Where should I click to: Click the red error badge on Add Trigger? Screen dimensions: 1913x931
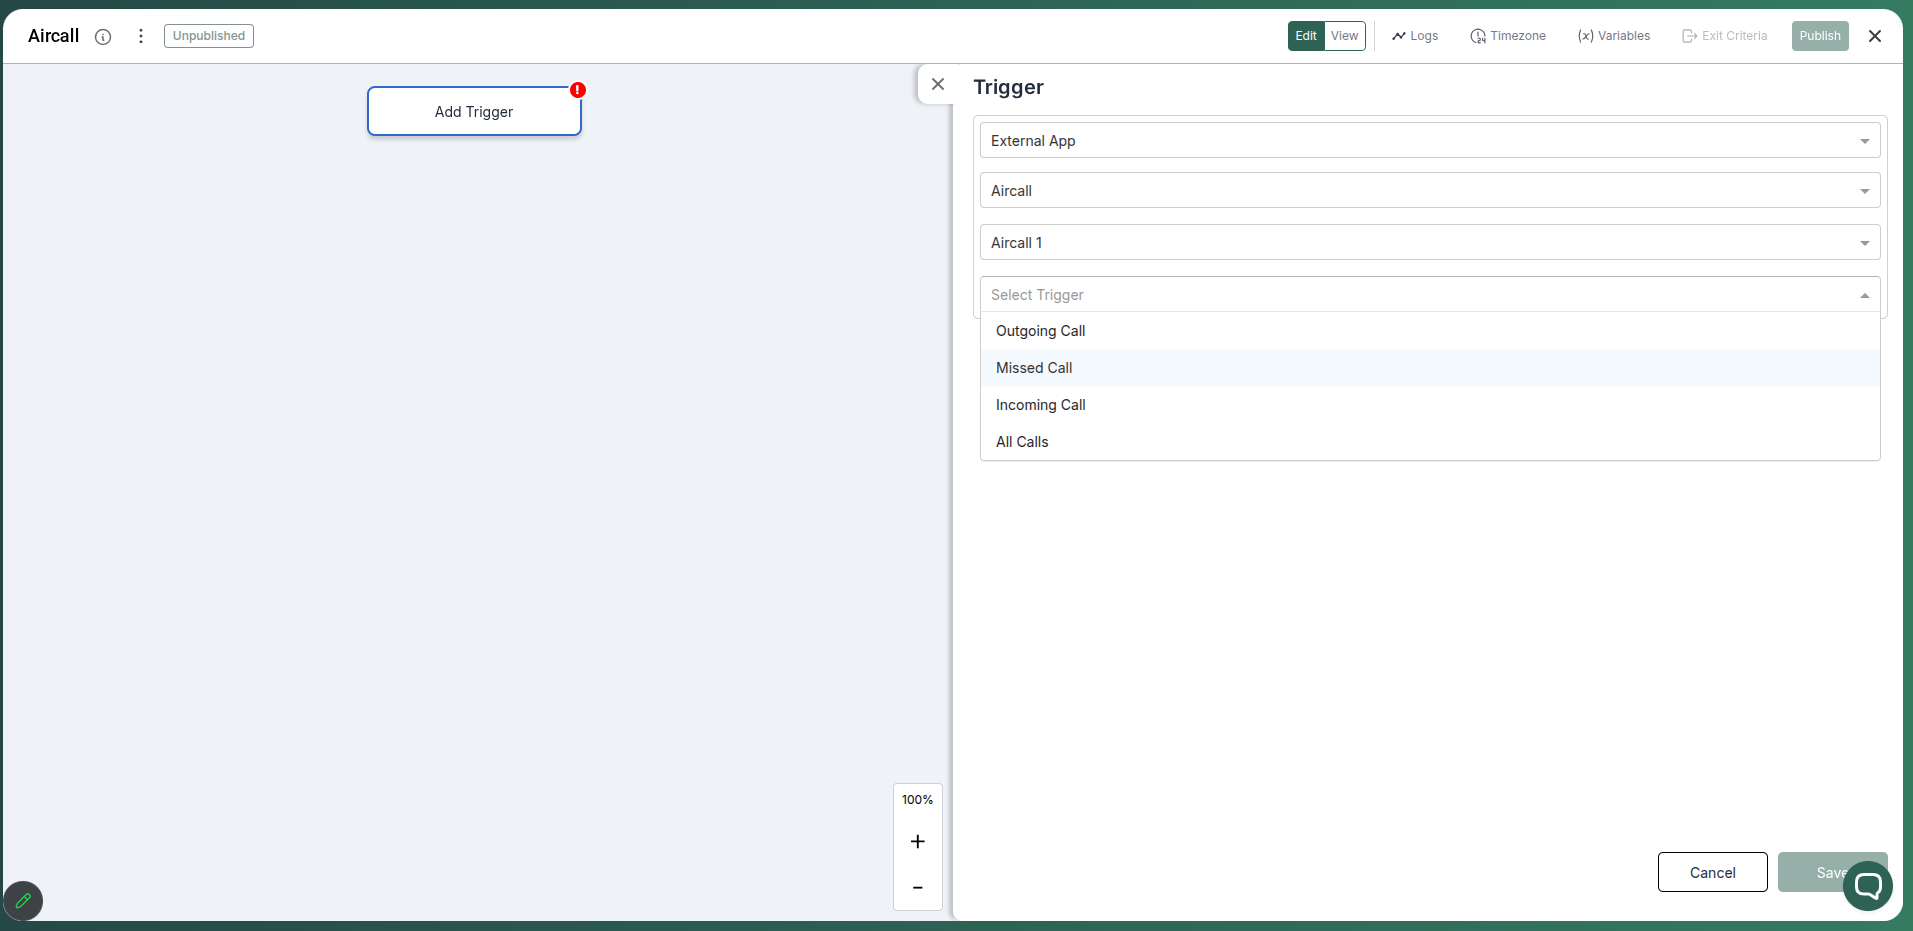pyautogui.click(x=577, y=89)
